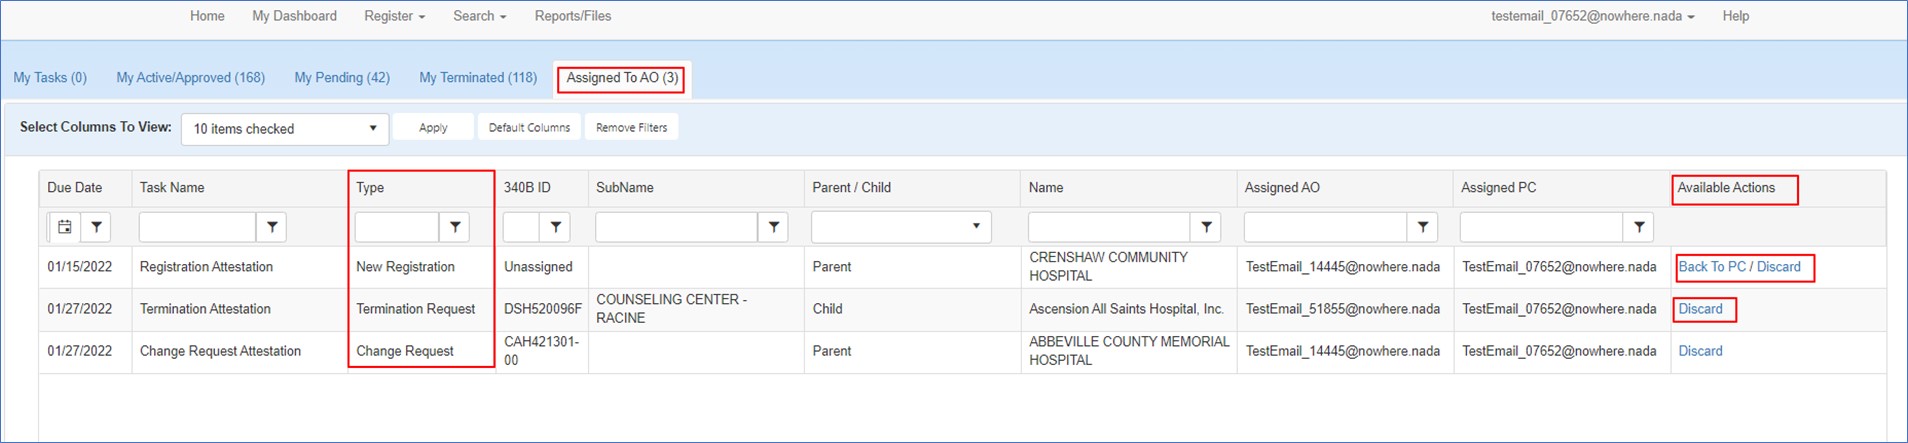Focus the Task Name filter text field
Screen dimensions: 1908x443
point(198,227)
